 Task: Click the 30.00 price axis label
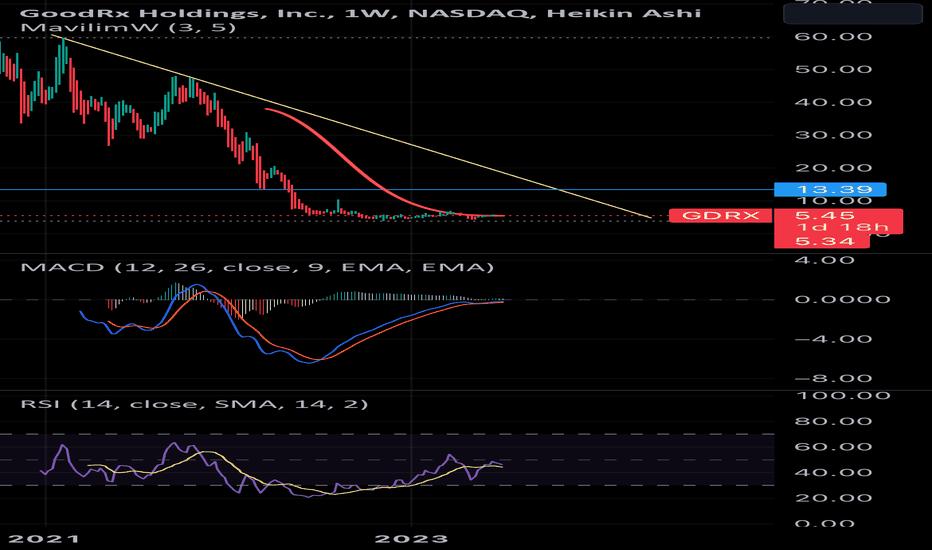pyautogui.click(x=833, y=135)
